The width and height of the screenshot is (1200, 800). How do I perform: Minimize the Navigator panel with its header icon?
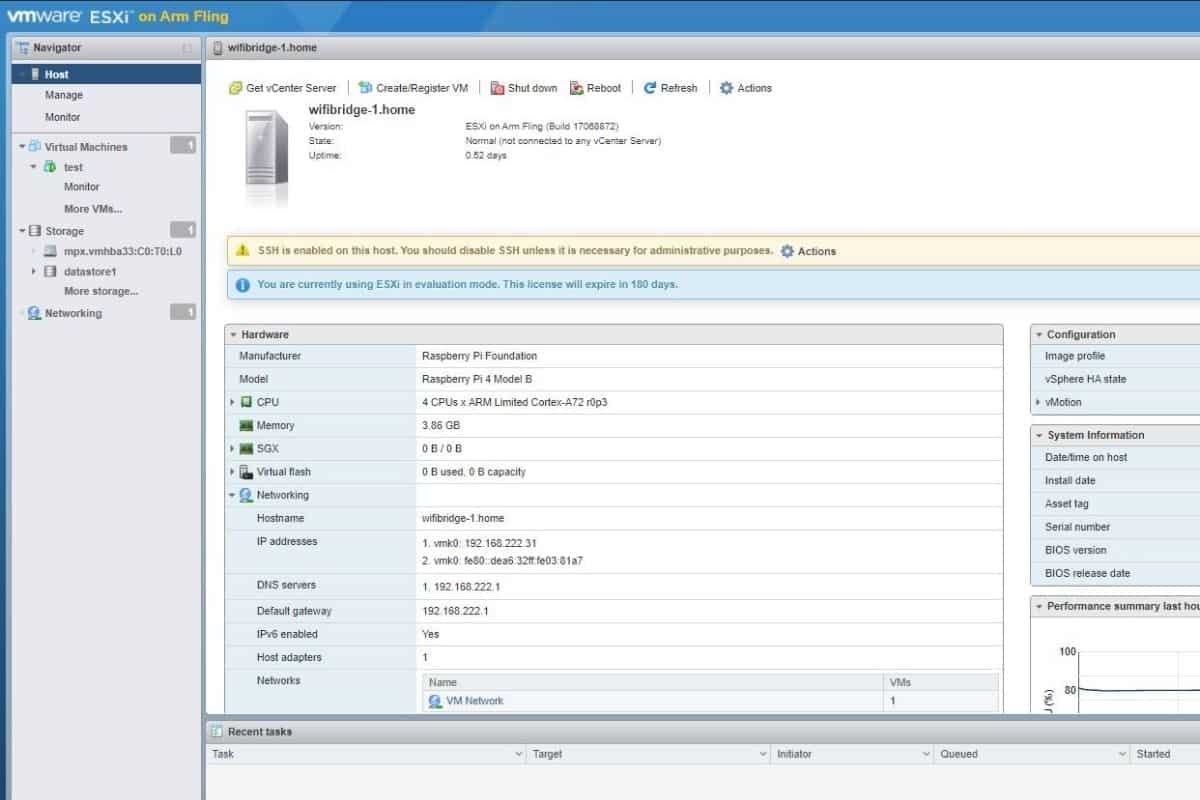[187, 48]
